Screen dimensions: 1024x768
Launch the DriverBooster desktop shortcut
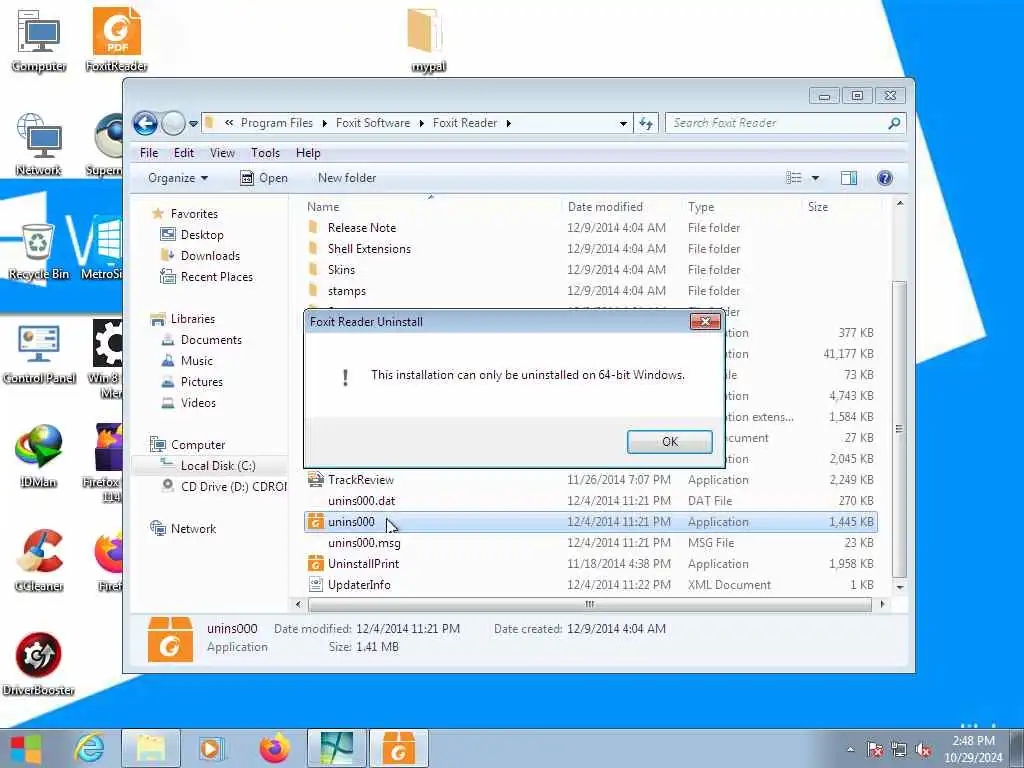tap(39, 664)
